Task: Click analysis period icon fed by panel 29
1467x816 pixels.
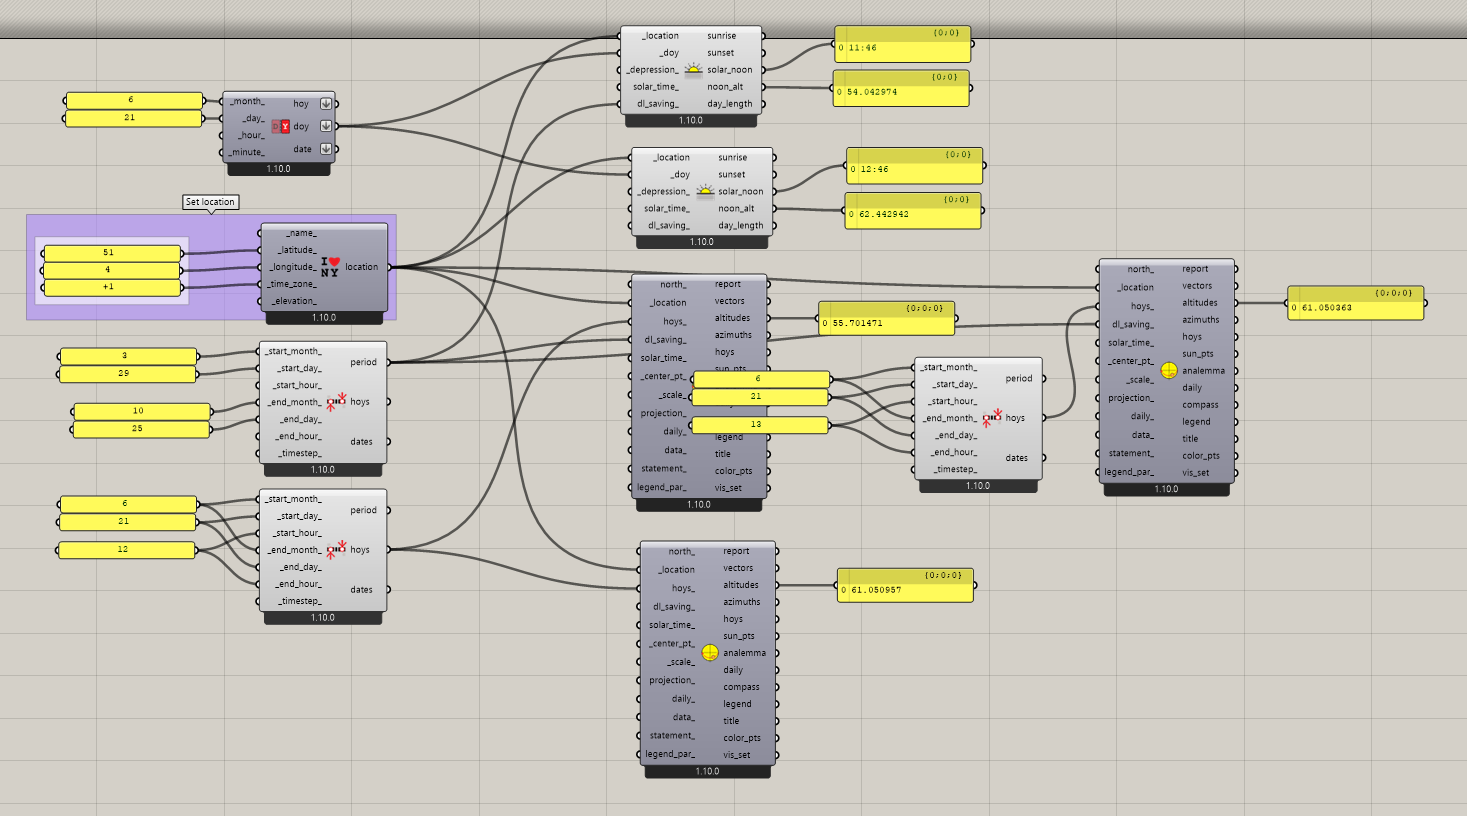Action: pyautogui.click(x=336, y=402)
